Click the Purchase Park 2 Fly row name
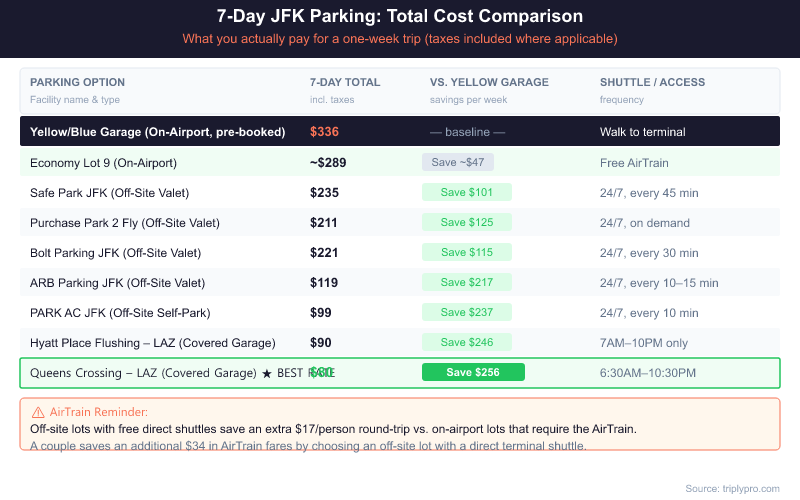The width and height of the screenshot is (800, 500). pos(124,222)
